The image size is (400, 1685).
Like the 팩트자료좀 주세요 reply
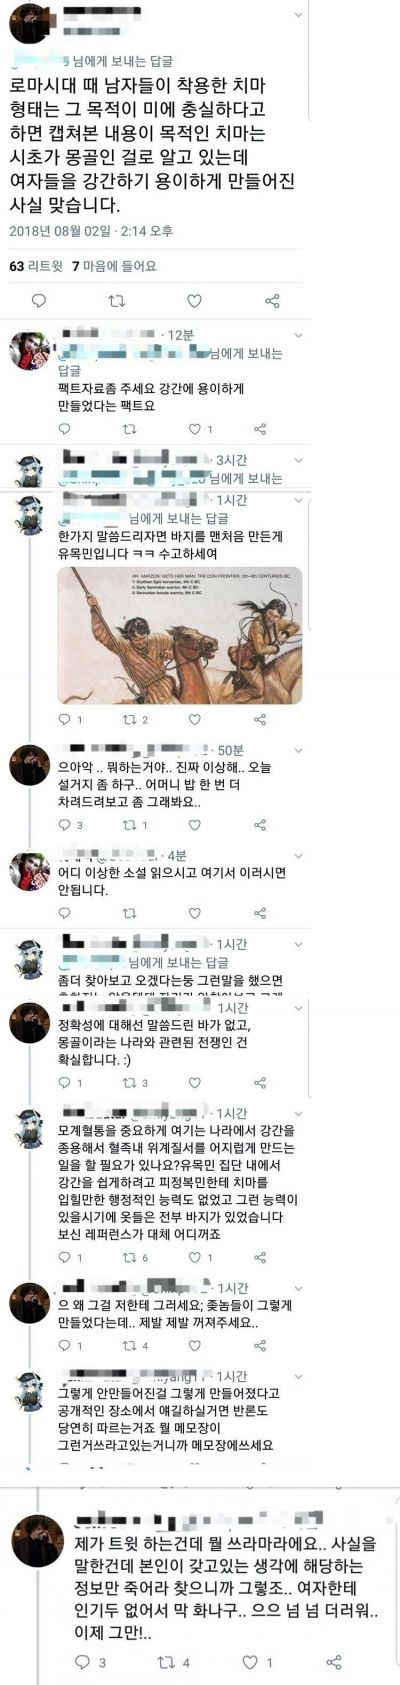click(197, 429)
